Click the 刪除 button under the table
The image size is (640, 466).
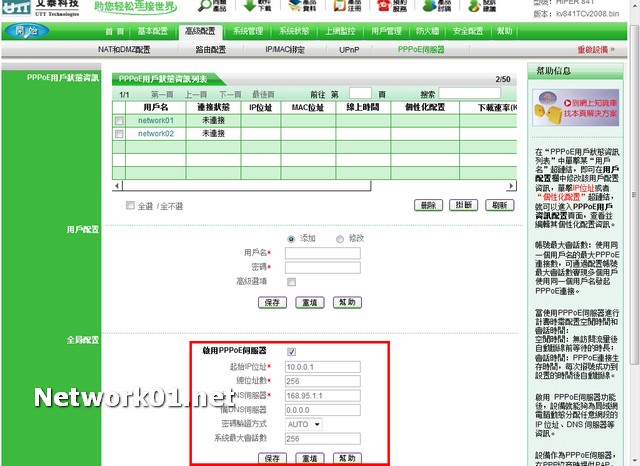tap(428, 205)
